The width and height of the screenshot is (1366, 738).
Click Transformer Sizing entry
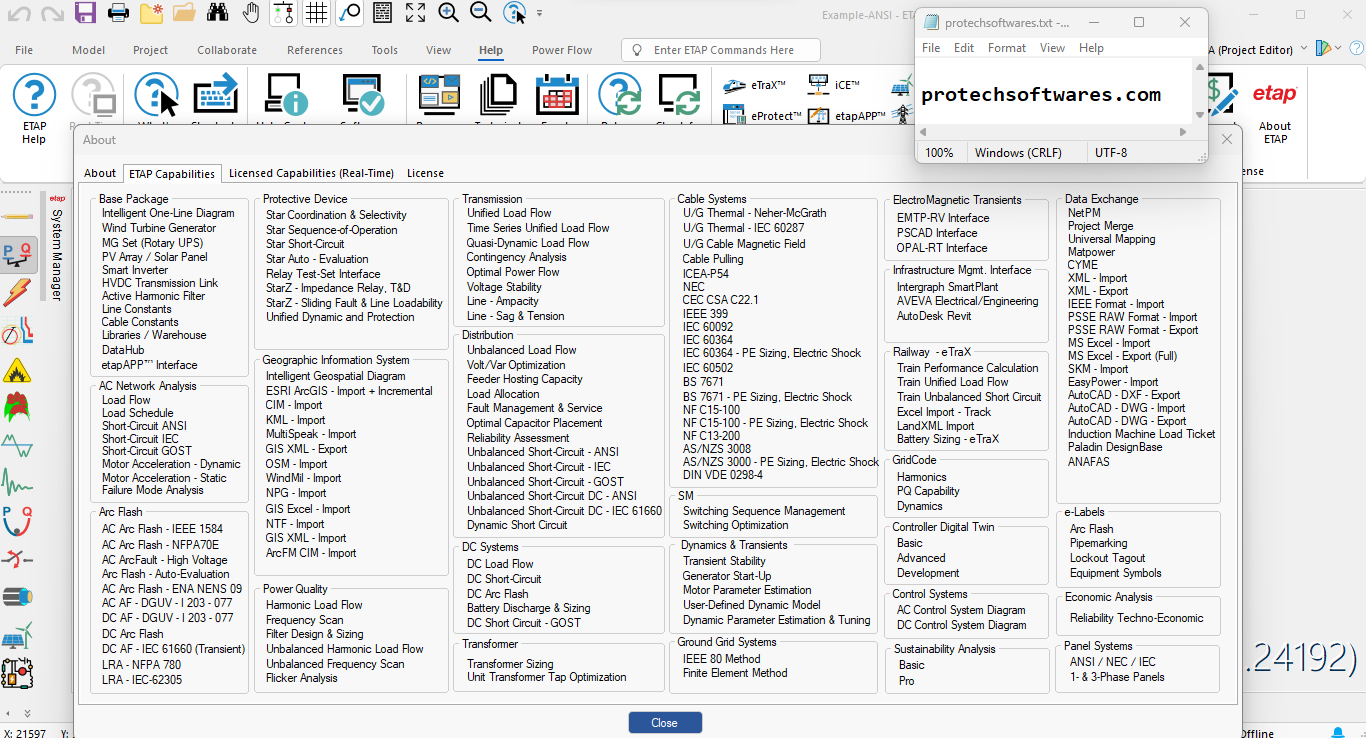[510, 663]
